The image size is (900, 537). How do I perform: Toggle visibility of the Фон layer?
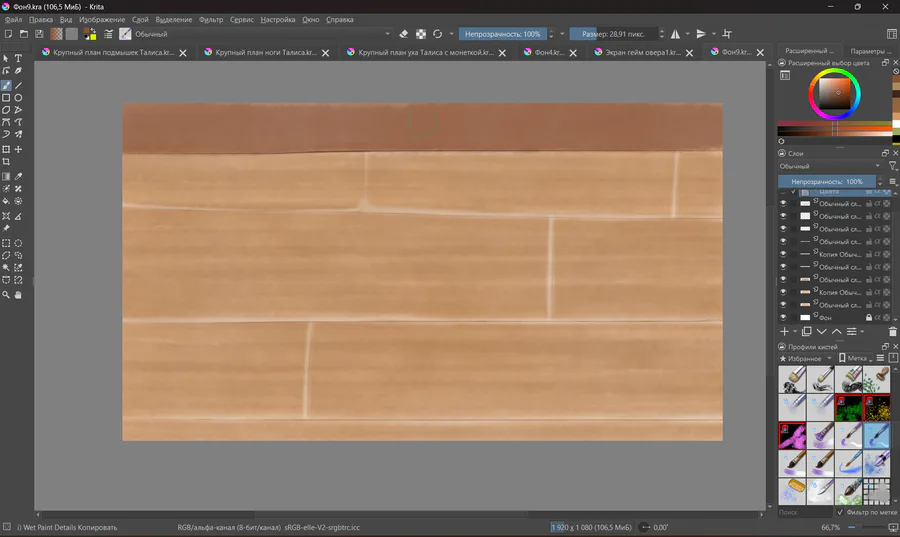coord(783,317)
